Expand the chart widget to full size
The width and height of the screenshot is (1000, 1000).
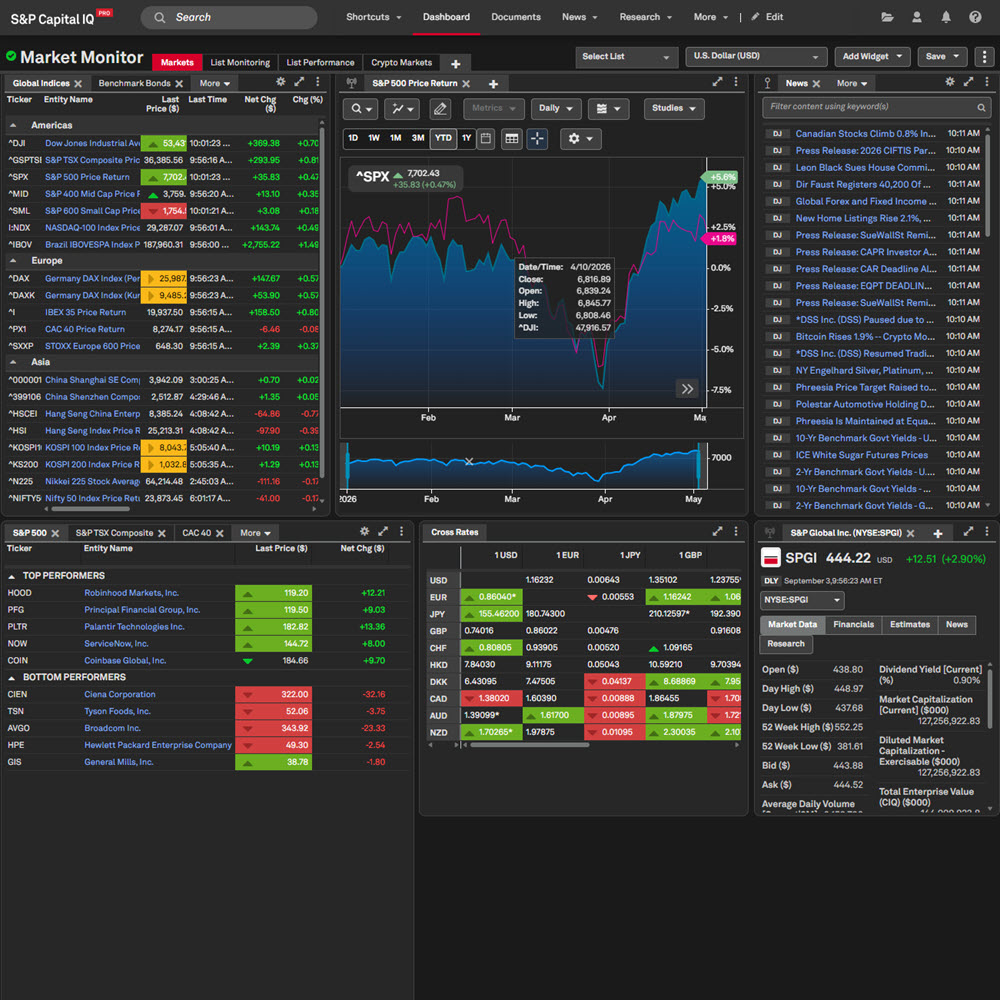tap(717, 82)
